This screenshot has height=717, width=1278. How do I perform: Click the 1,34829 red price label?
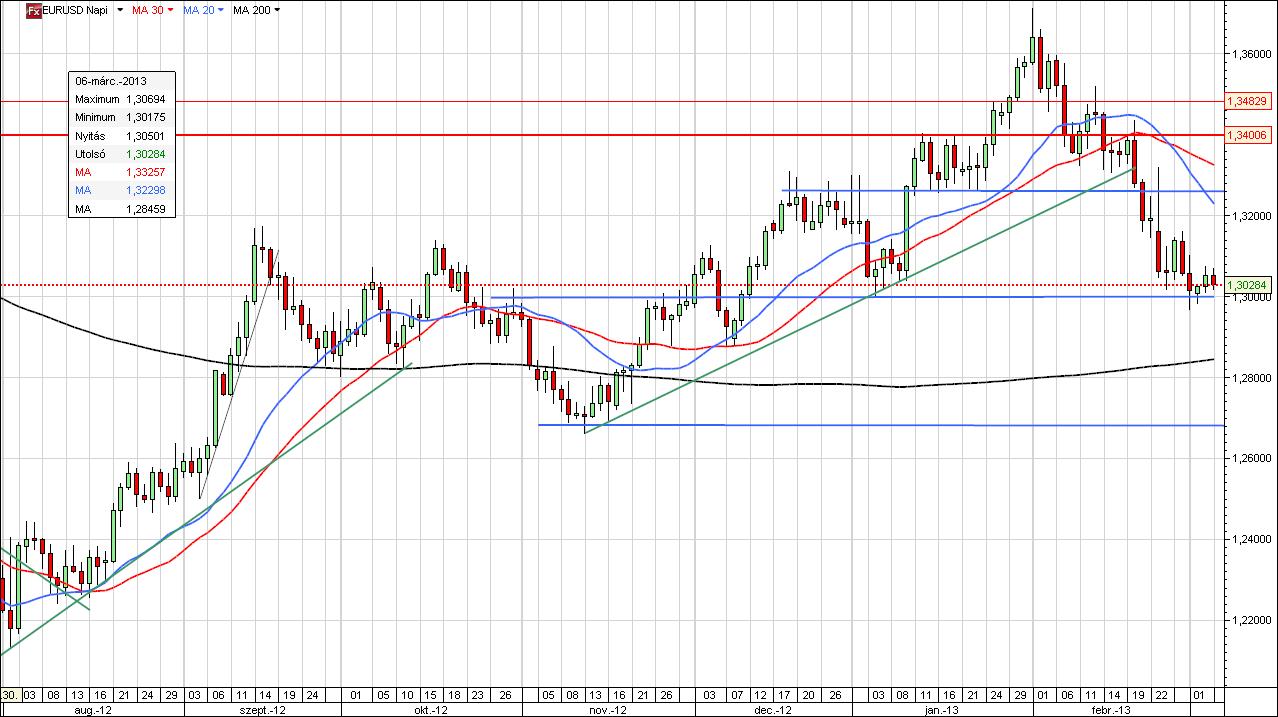1246,101
